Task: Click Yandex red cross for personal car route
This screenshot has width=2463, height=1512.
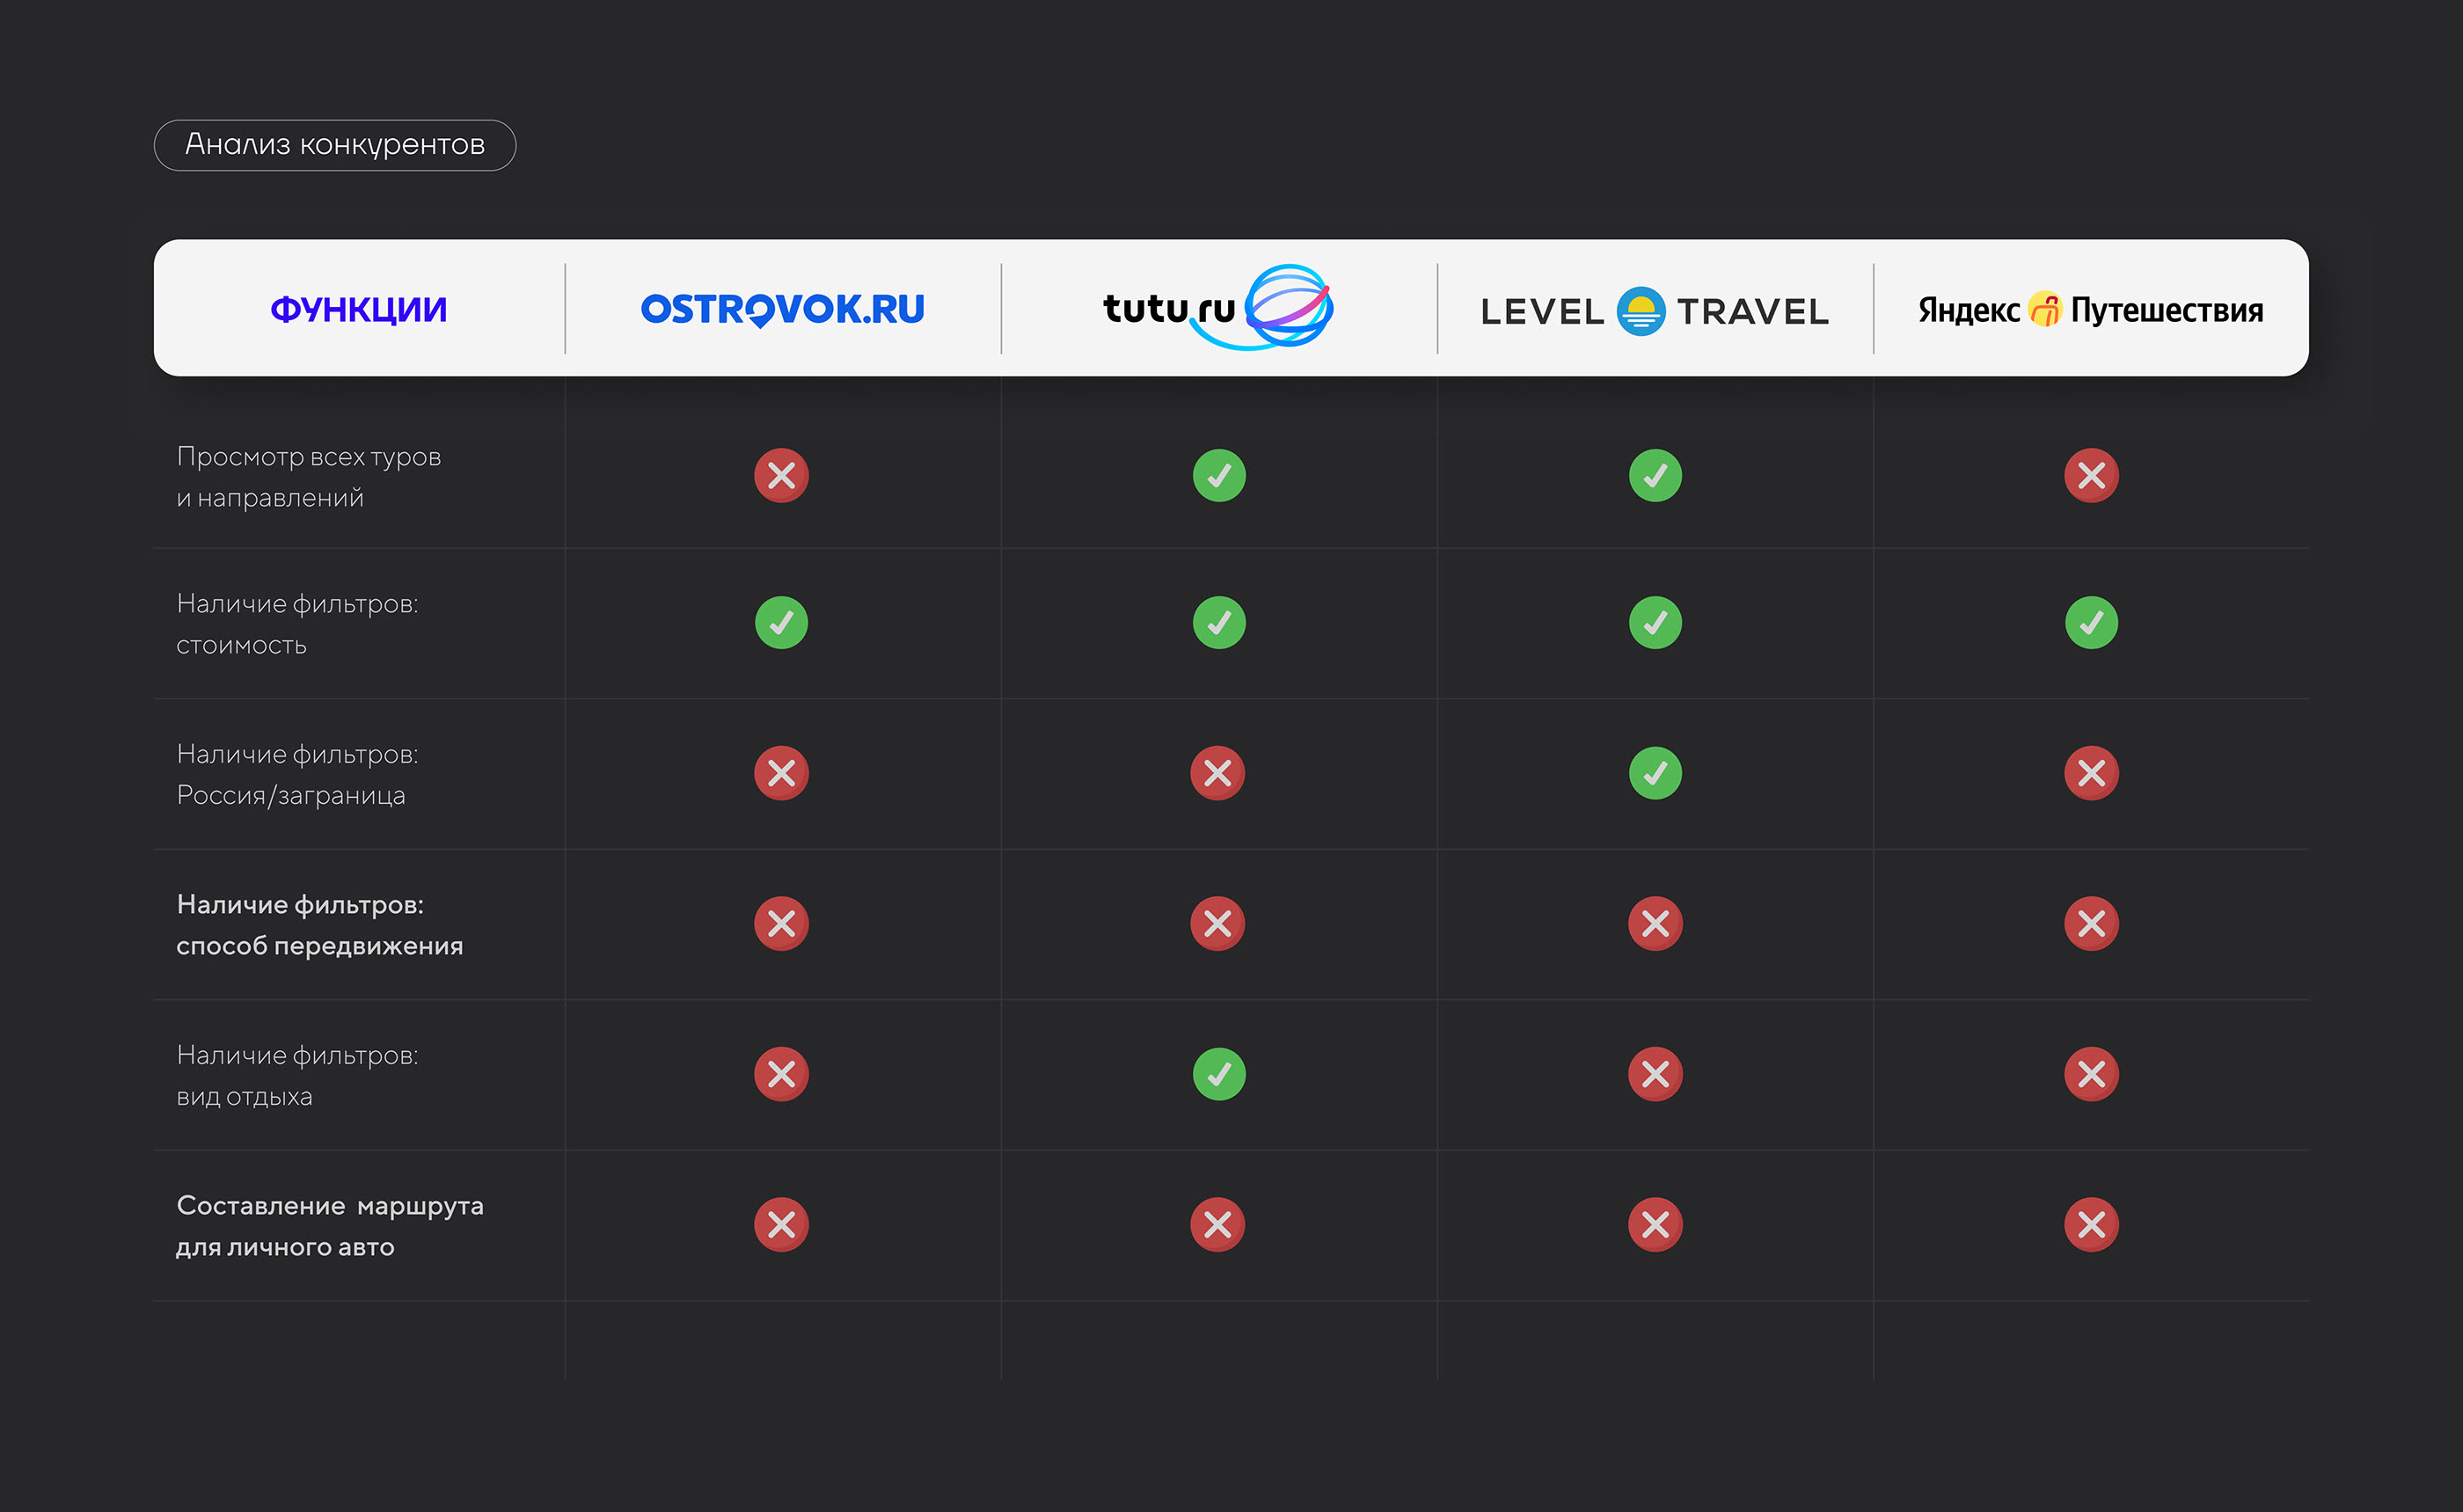Action: pos(2091,1224)
